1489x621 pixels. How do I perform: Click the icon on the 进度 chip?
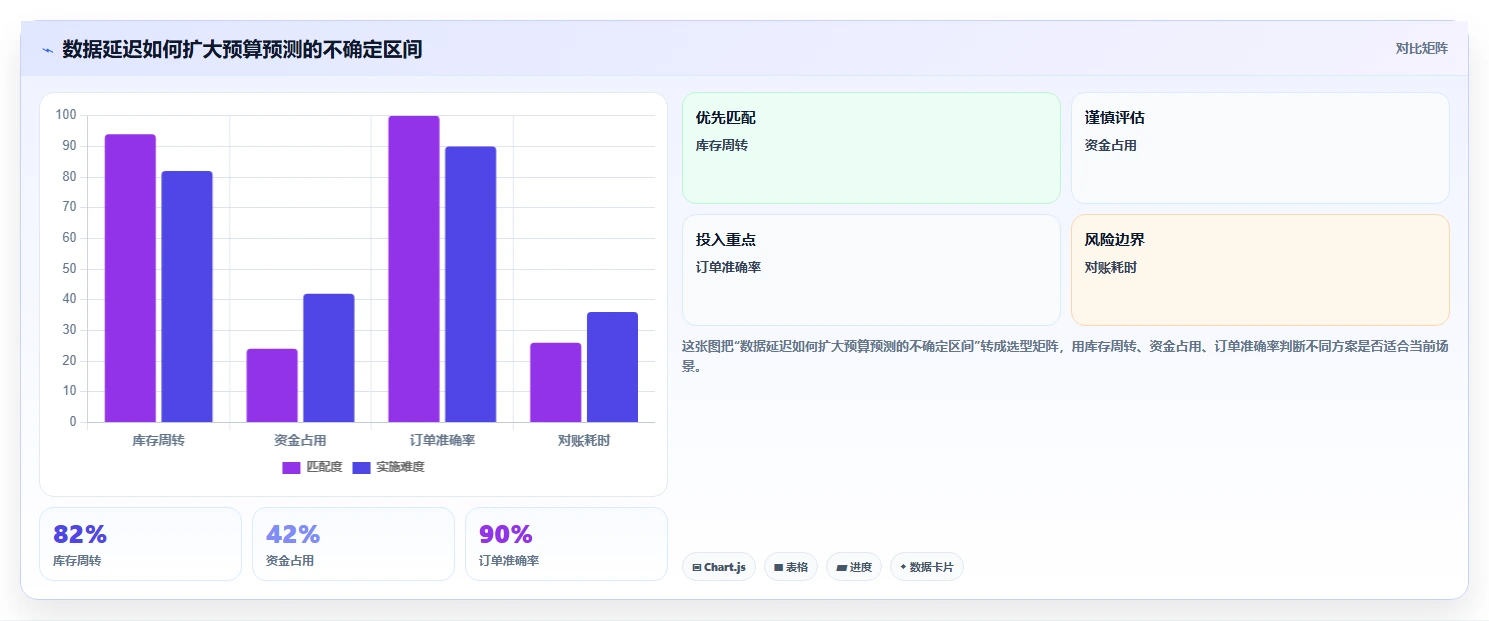click(841, 567)
